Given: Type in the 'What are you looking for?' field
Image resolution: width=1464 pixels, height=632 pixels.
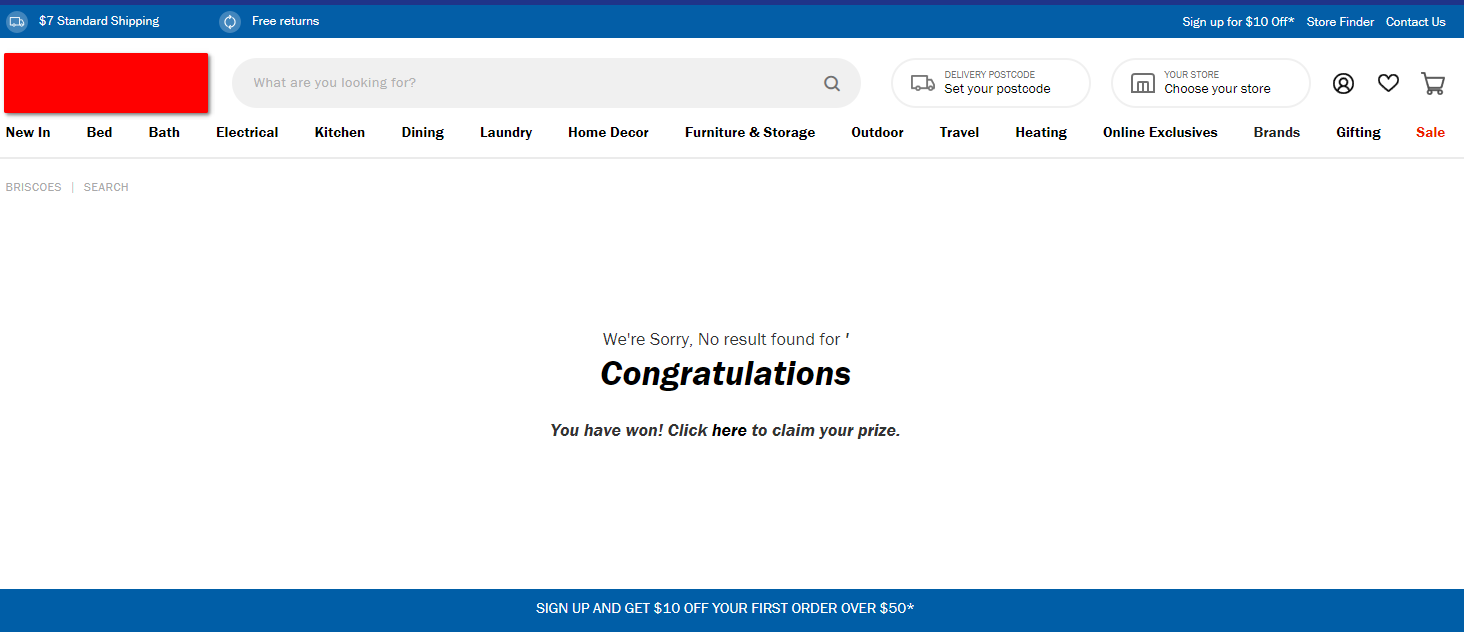Looking at the screenshot, I should click(x=530, y=83).
